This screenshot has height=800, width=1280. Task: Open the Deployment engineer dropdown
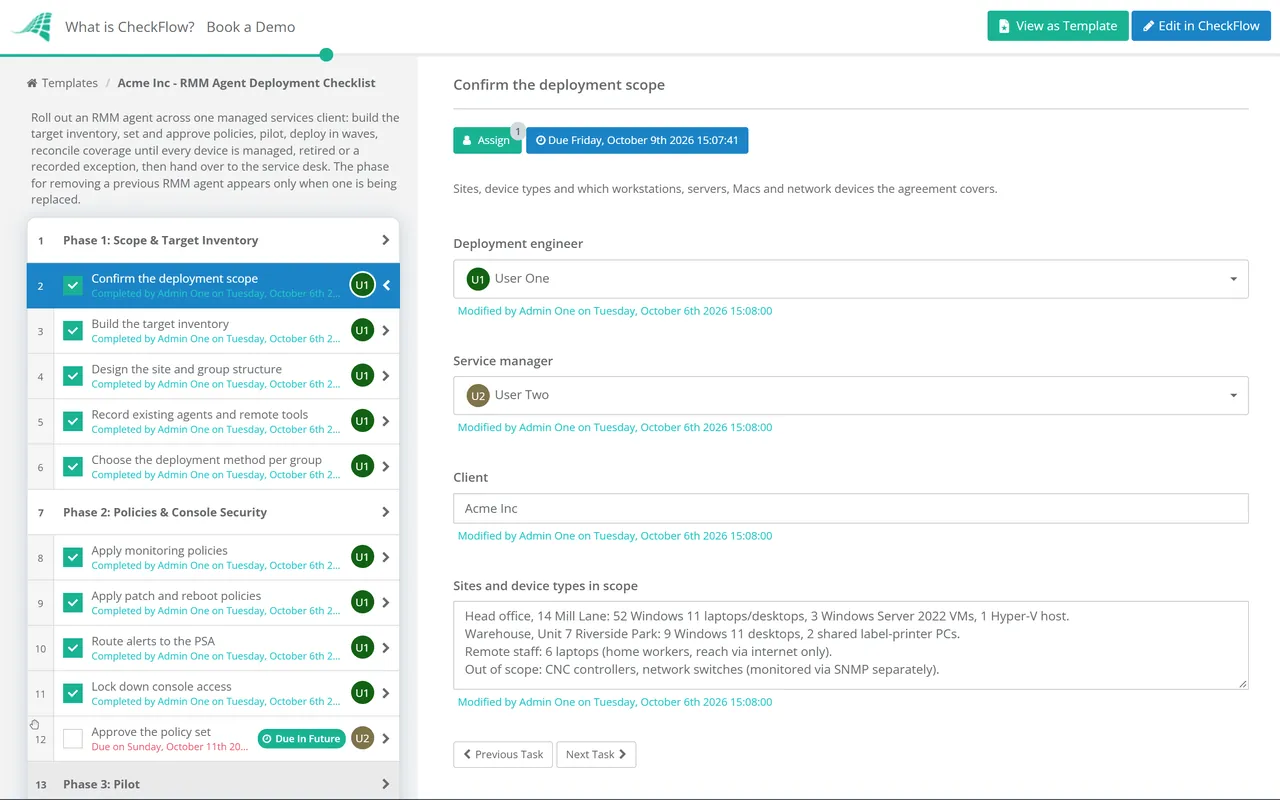(x=851, y=279)
